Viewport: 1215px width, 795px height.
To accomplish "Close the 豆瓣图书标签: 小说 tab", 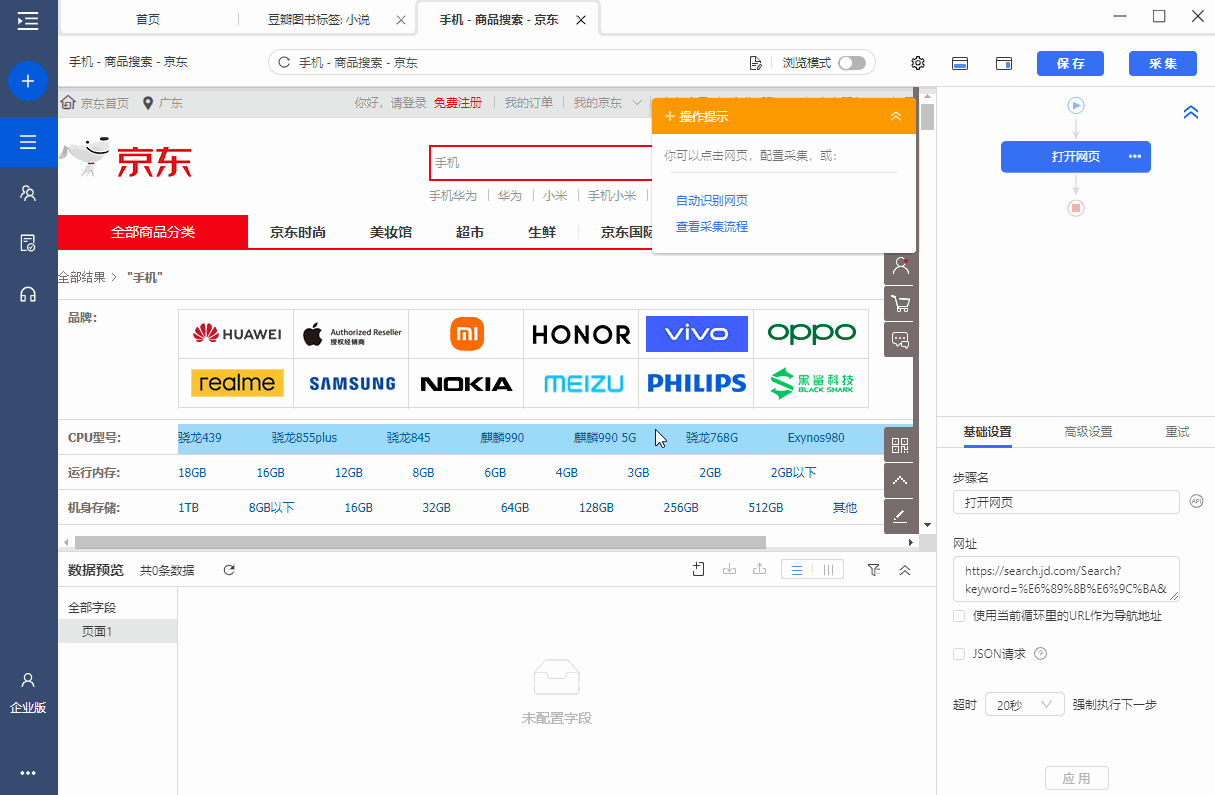I will point(401,19).
